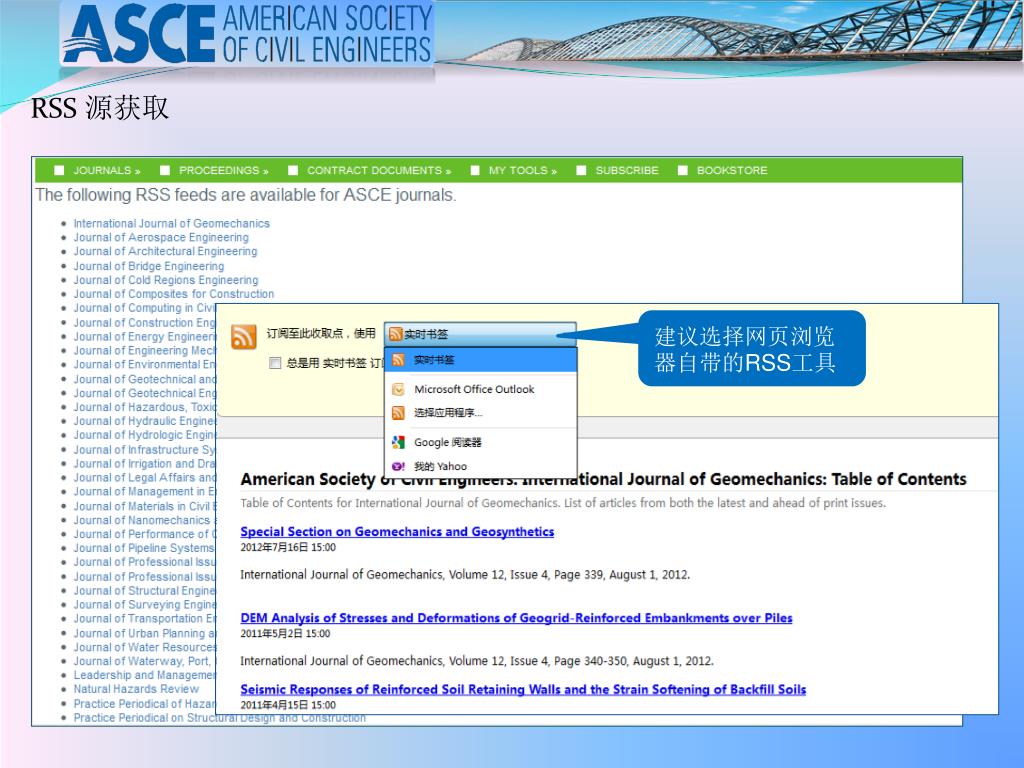1024x768 pixels.
Task: Choose 我的 Yahoo from the list
Action: click(481, 466)
